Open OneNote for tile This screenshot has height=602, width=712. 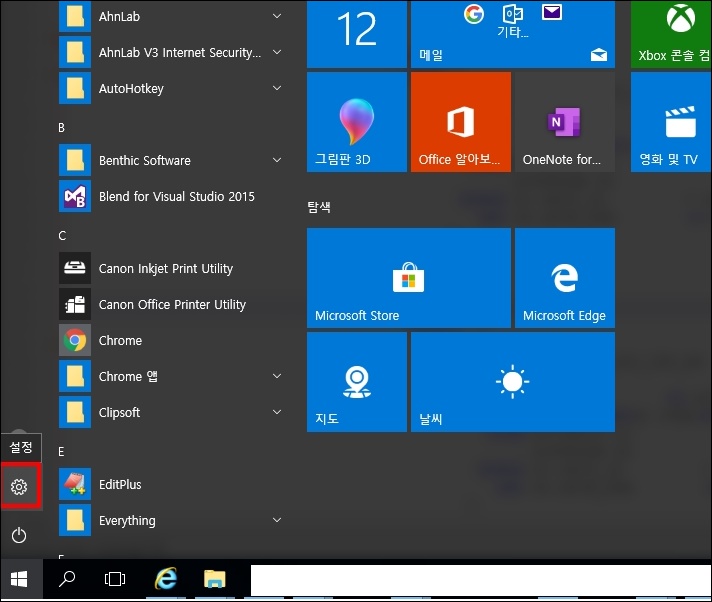point(565,122)
